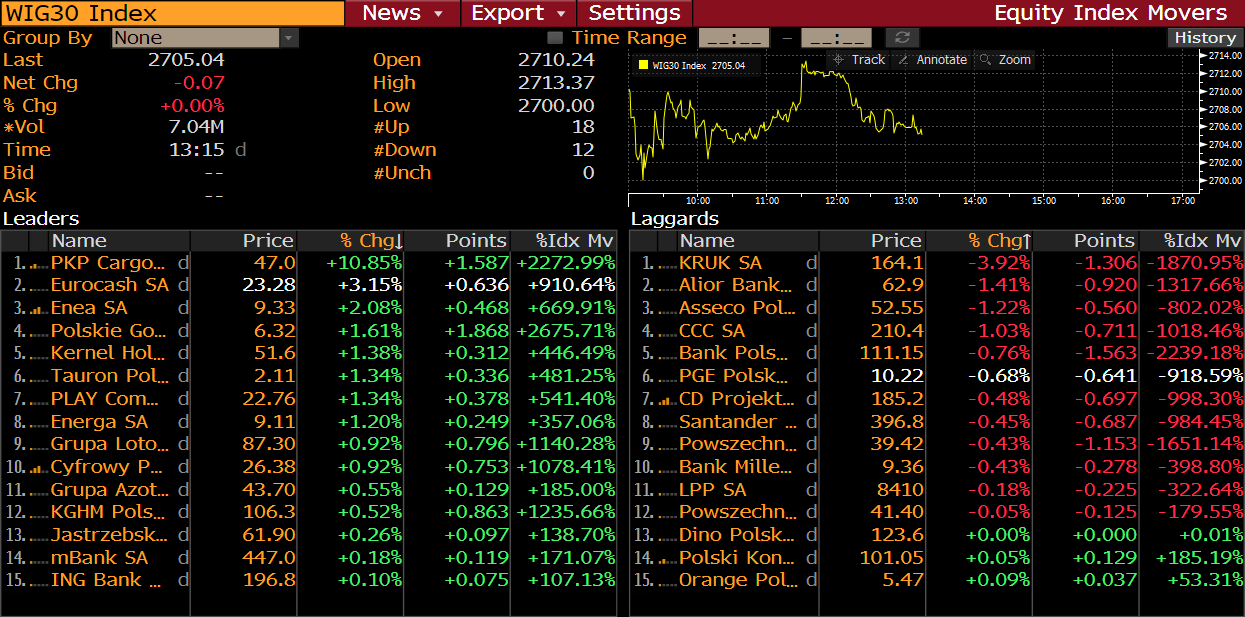Click the Annotate pencil icon
The image size is (1245, 617).
904,60
